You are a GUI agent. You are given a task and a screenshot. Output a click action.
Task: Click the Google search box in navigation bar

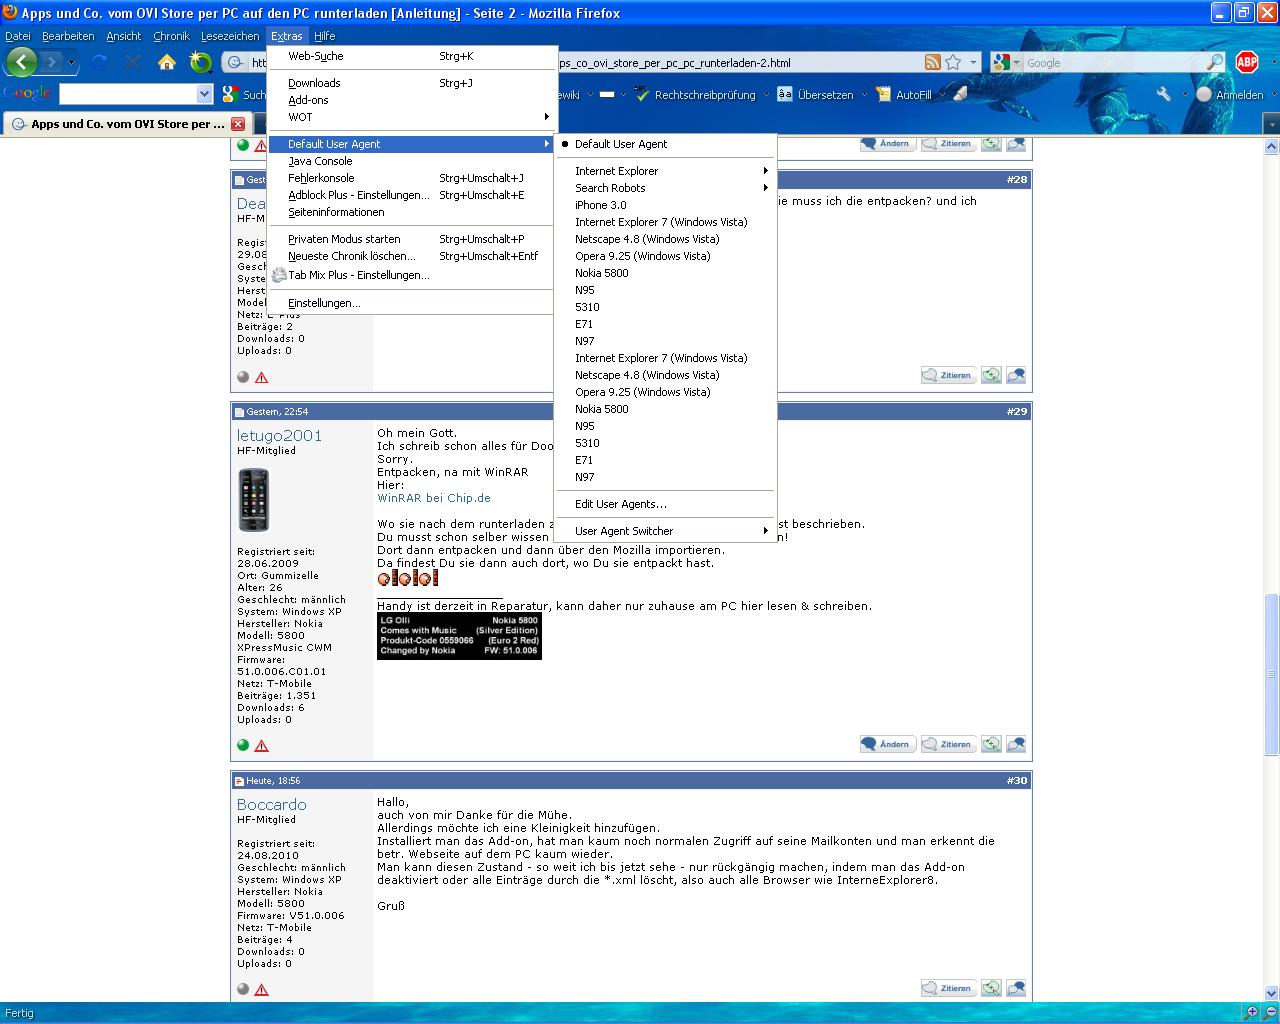(1113, 62)
